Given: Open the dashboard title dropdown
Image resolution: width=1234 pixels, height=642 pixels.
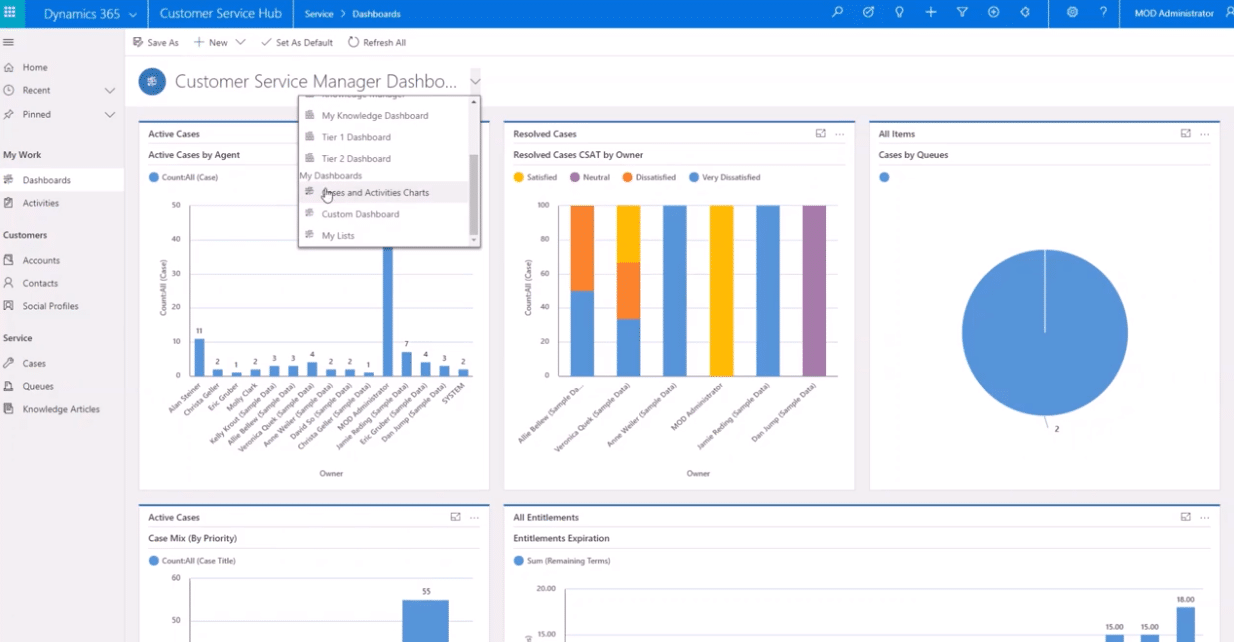Looking at the screenshot, I should (475, 81).
